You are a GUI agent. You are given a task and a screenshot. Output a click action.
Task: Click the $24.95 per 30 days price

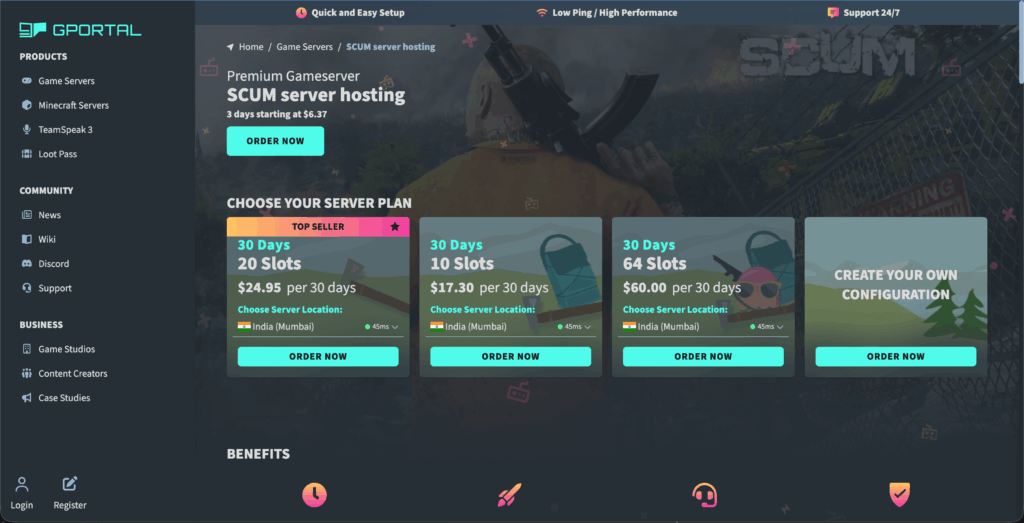[x=297, y=287]
